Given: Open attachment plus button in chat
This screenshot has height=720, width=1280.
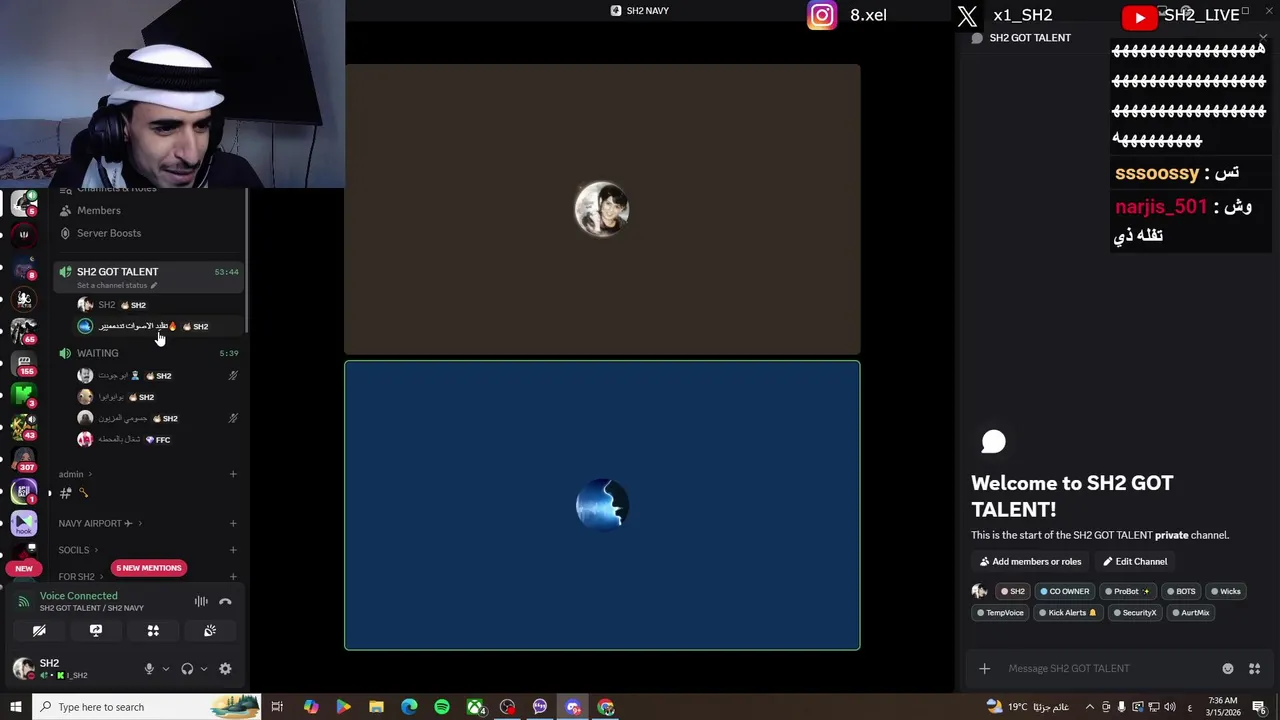Looking at the screenshot, I should point(984,669).
